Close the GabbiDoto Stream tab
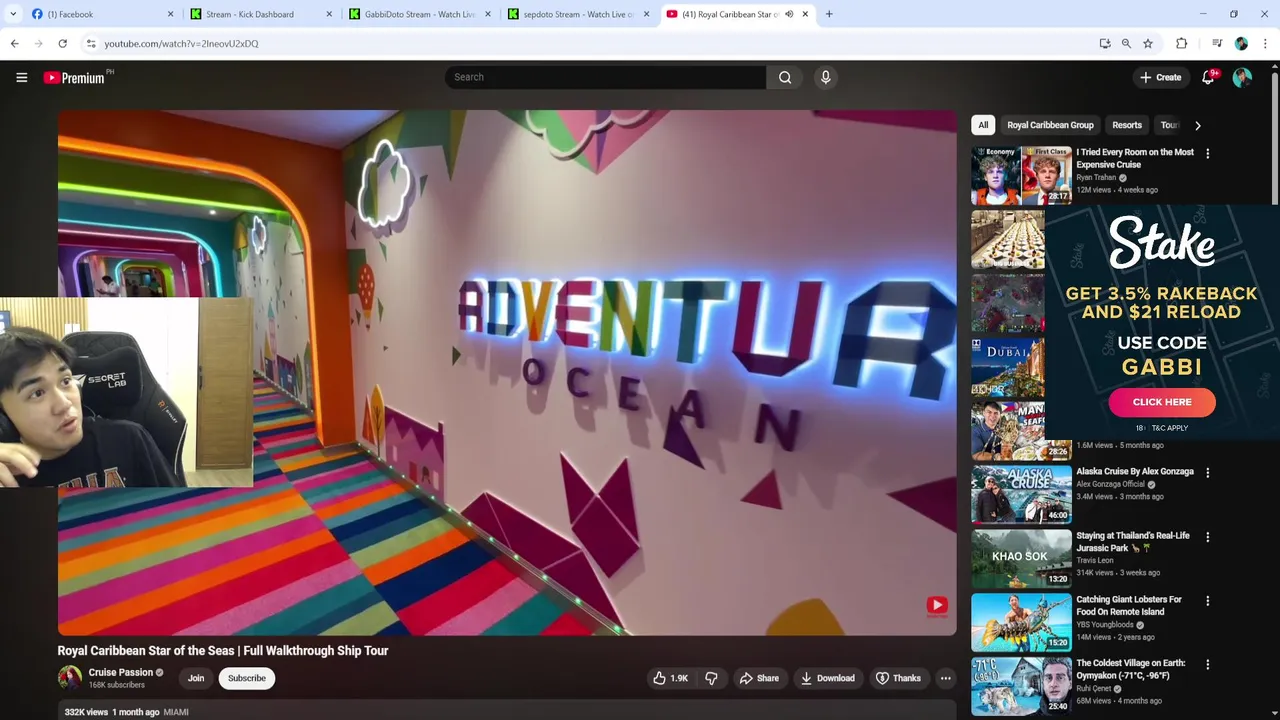The image size is (1280, 720). click(487, 14)
